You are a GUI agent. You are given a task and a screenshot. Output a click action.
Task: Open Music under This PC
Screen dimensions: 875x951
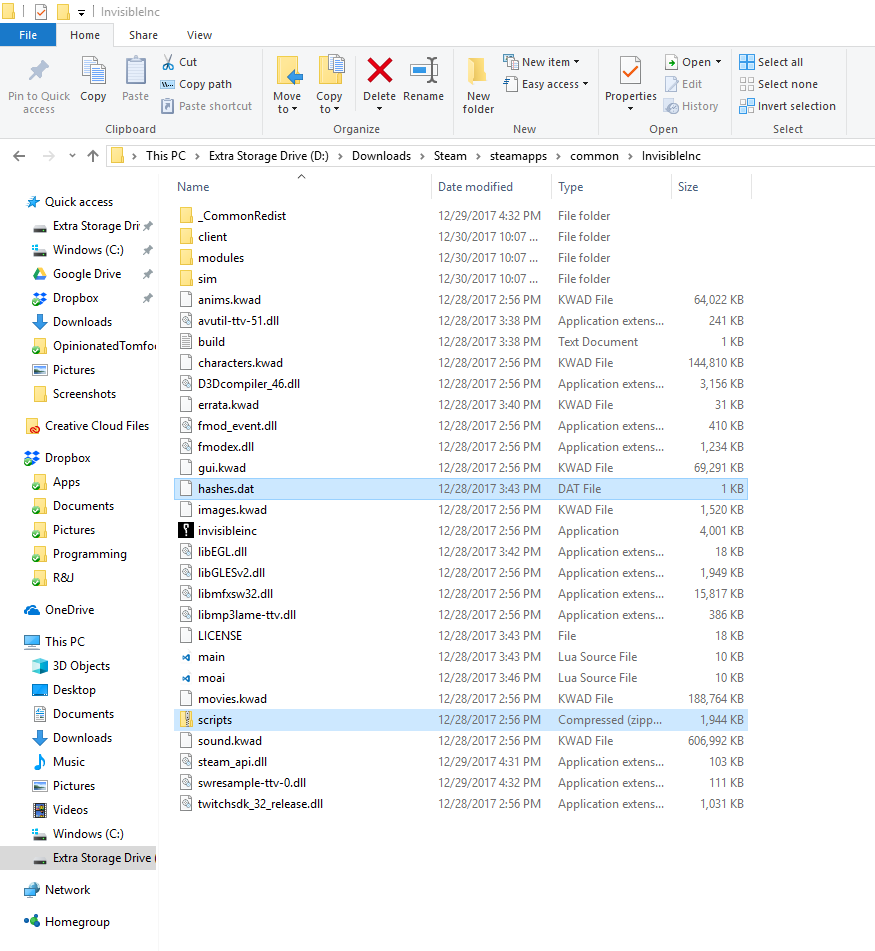pyautogui.click(x=69, y=762)
